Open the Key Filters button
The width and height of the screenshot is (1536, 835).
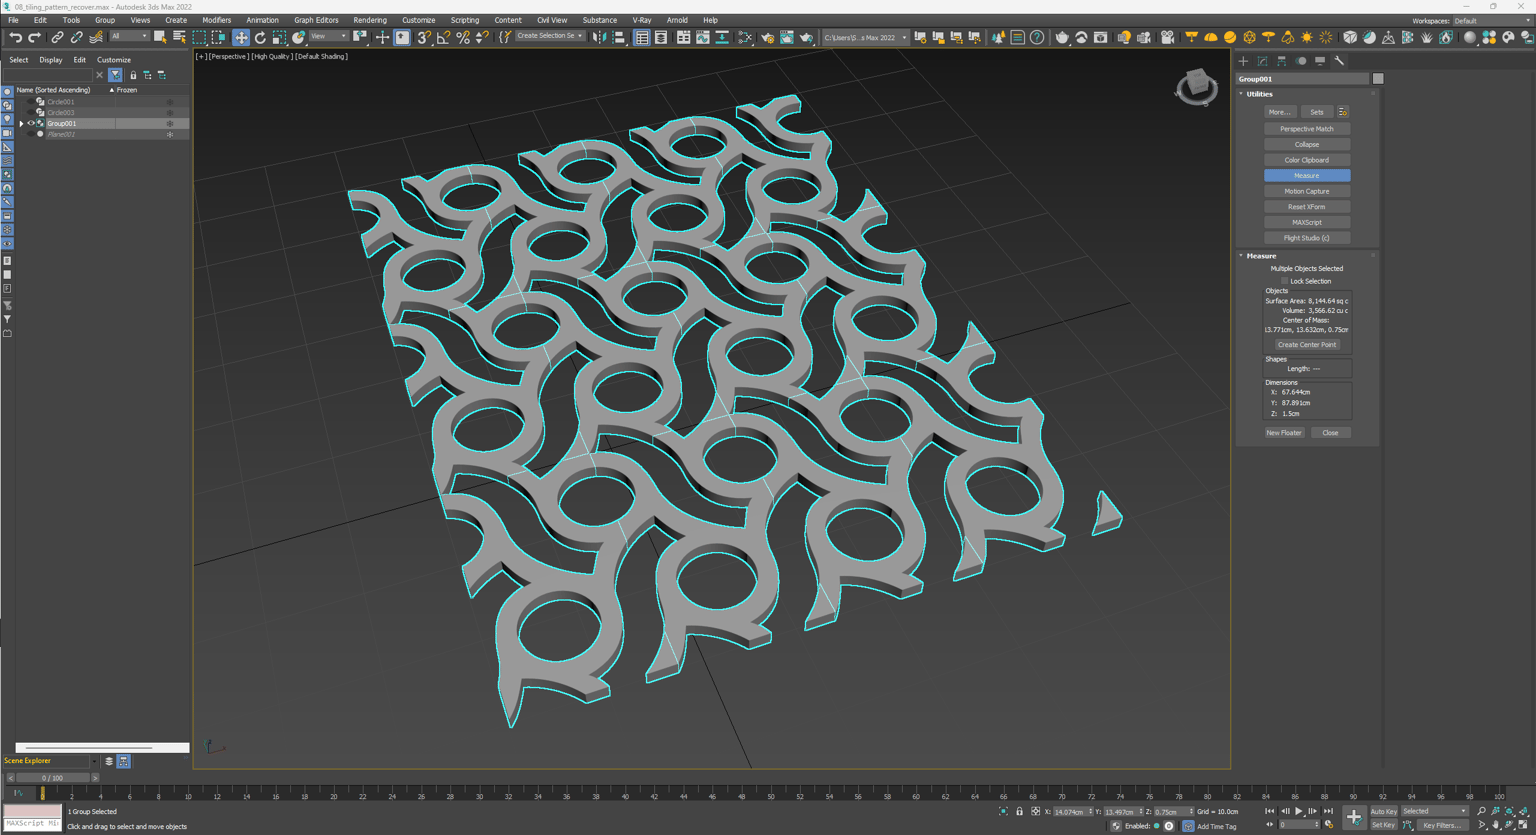[x=1442, y=825]
